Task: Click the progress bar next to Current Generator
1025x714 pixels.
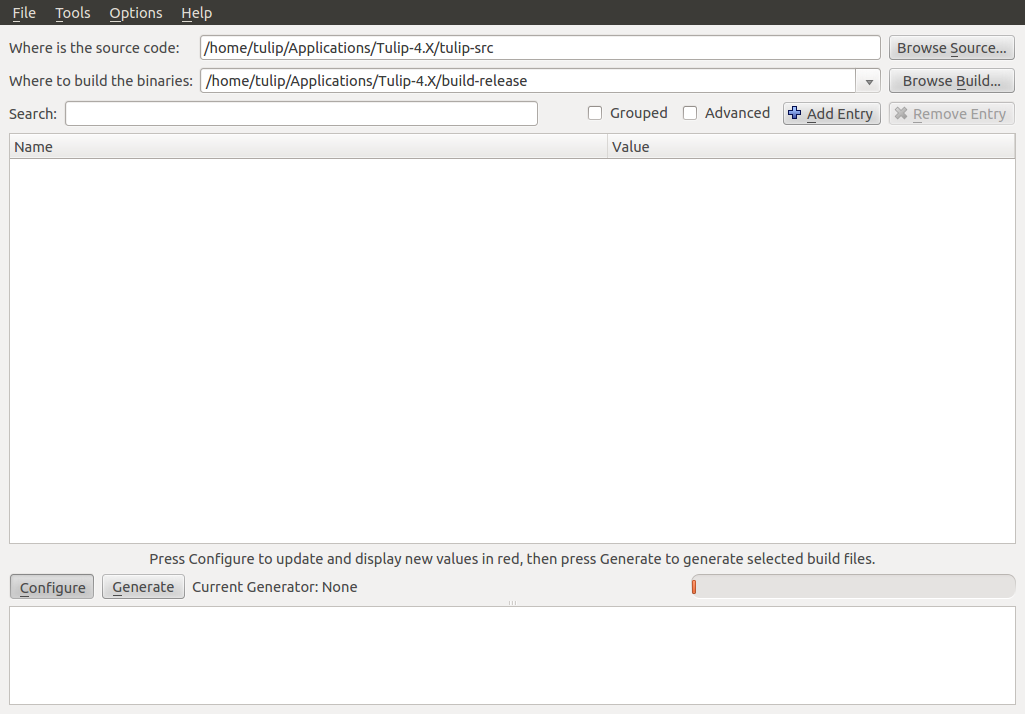Action: 852,586
